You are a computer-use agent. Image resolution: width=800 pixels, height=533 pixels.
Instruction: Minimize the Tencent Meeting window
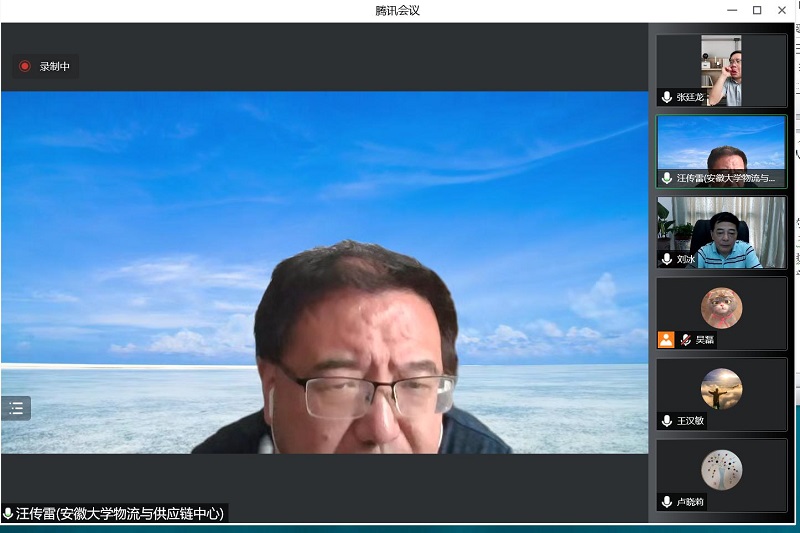729,10
